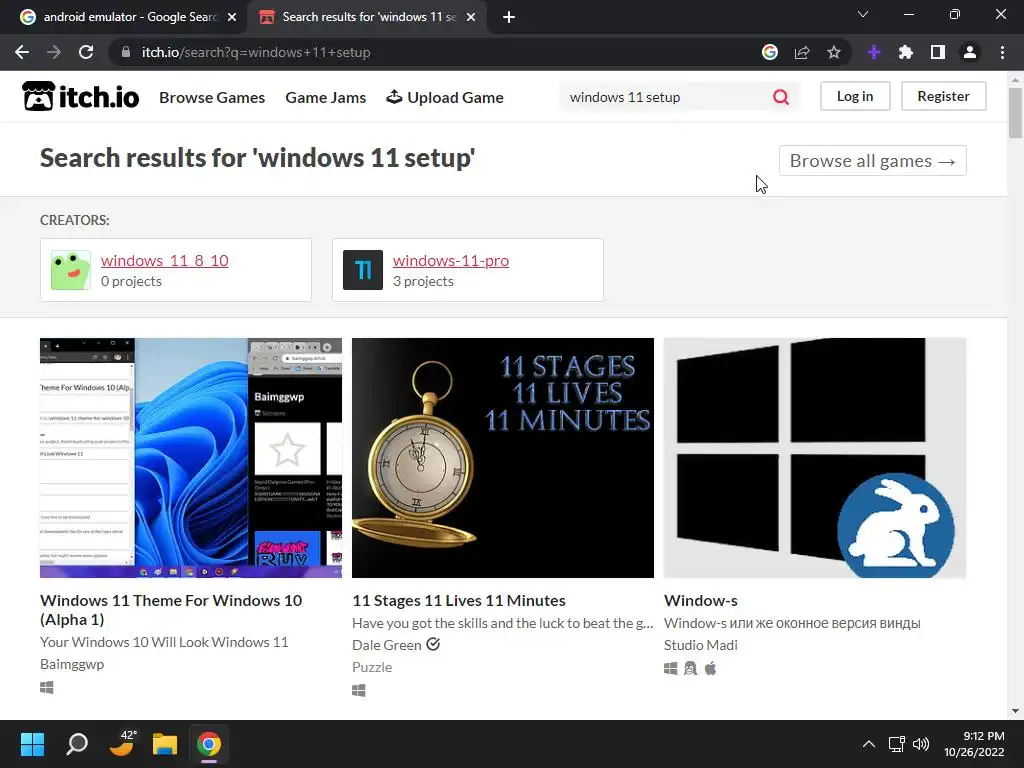Click the red search magnifier icon
Screen dimensions: 1024x768
(780, 97)
